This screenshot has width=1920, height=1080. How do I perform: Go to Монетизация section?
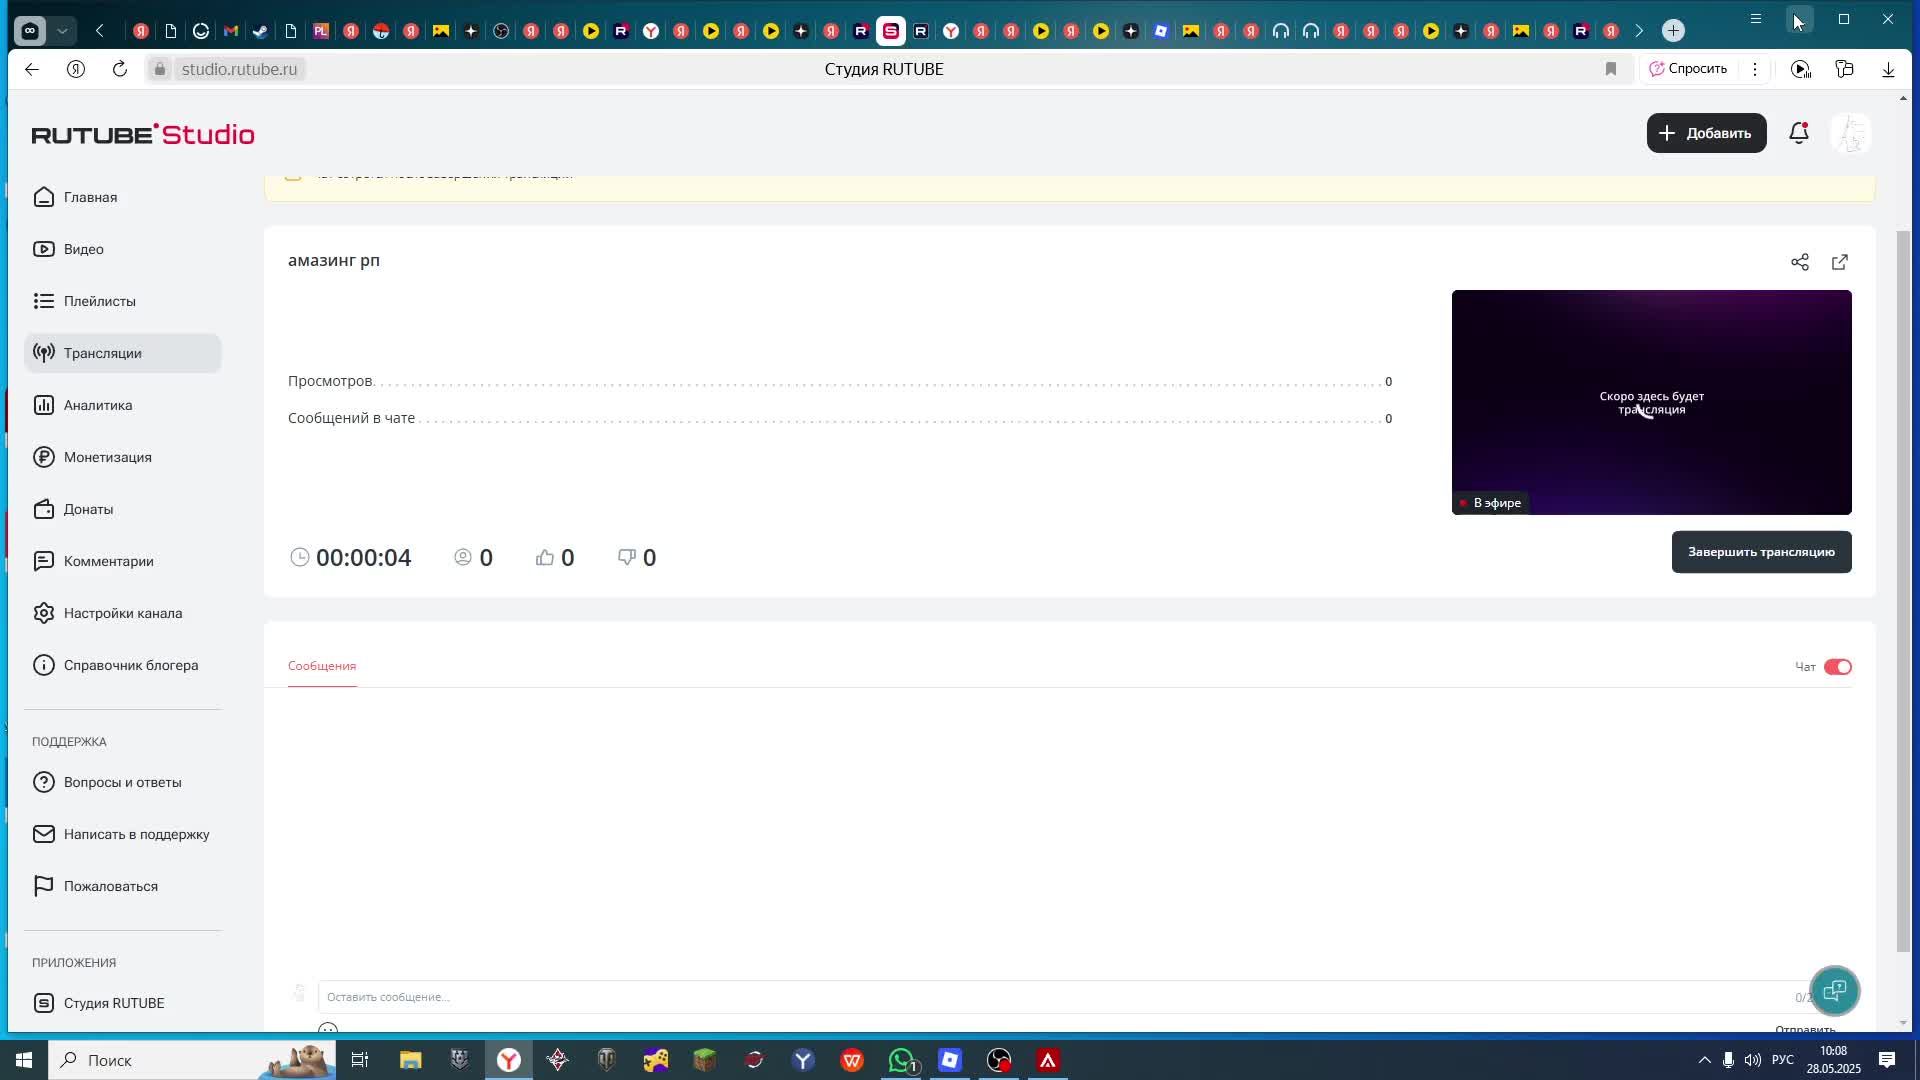[107, 457]
